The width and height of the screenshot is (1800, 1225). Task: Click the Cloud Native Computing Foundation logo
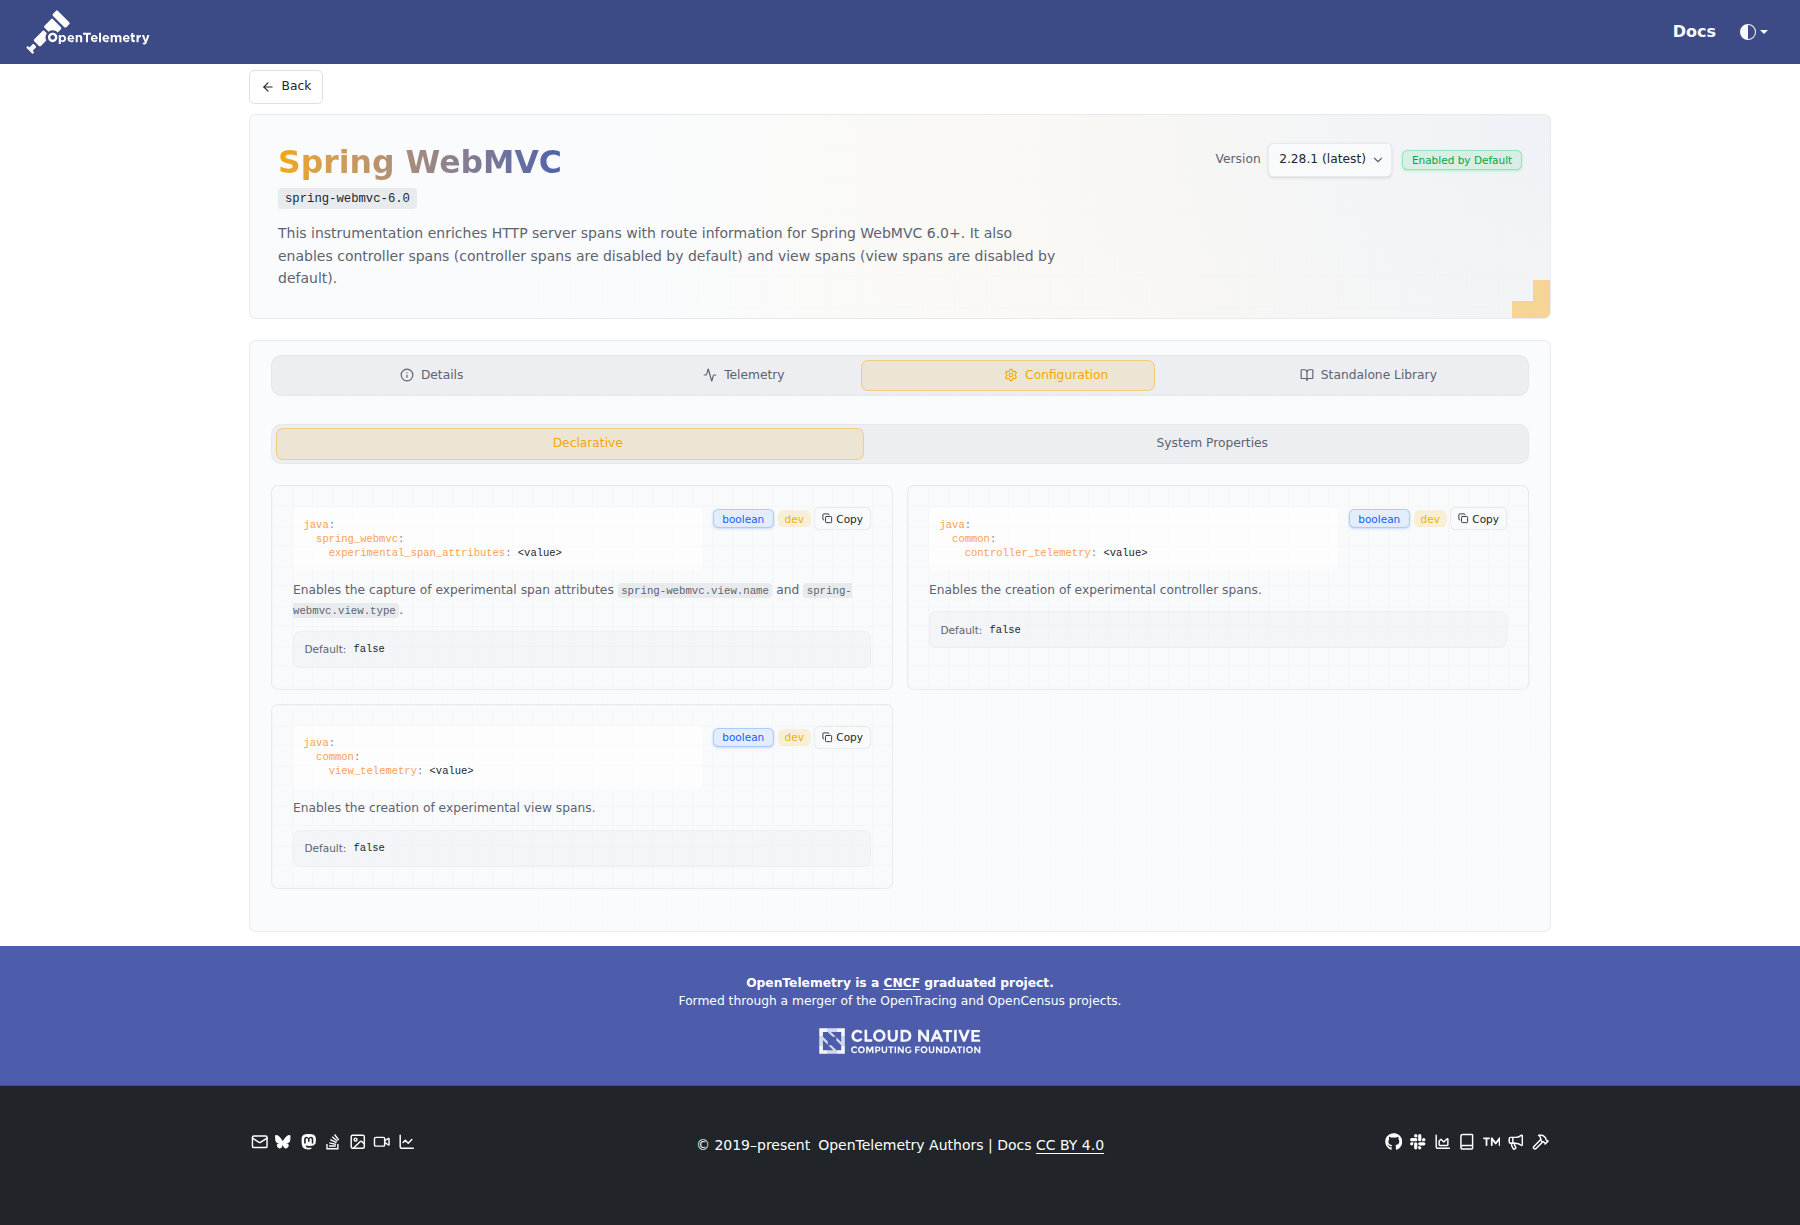point(900,1041)
